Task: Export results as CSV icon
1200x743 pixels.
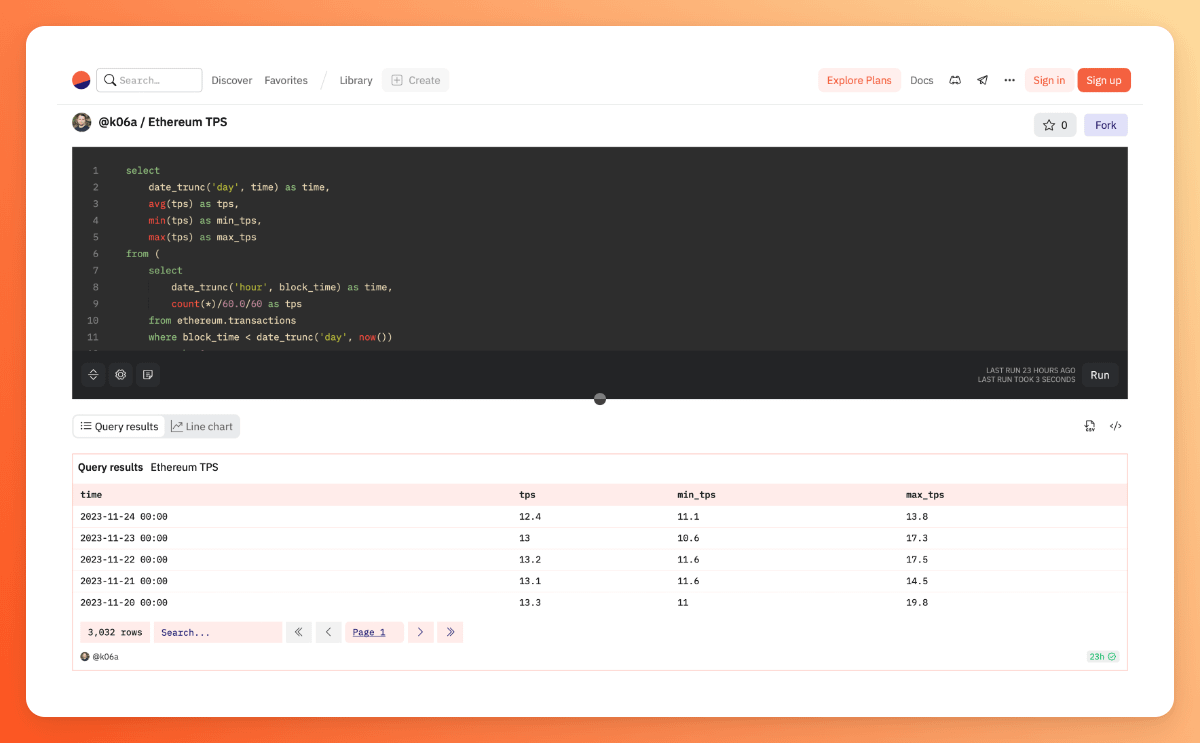Action: [1089, 426]
